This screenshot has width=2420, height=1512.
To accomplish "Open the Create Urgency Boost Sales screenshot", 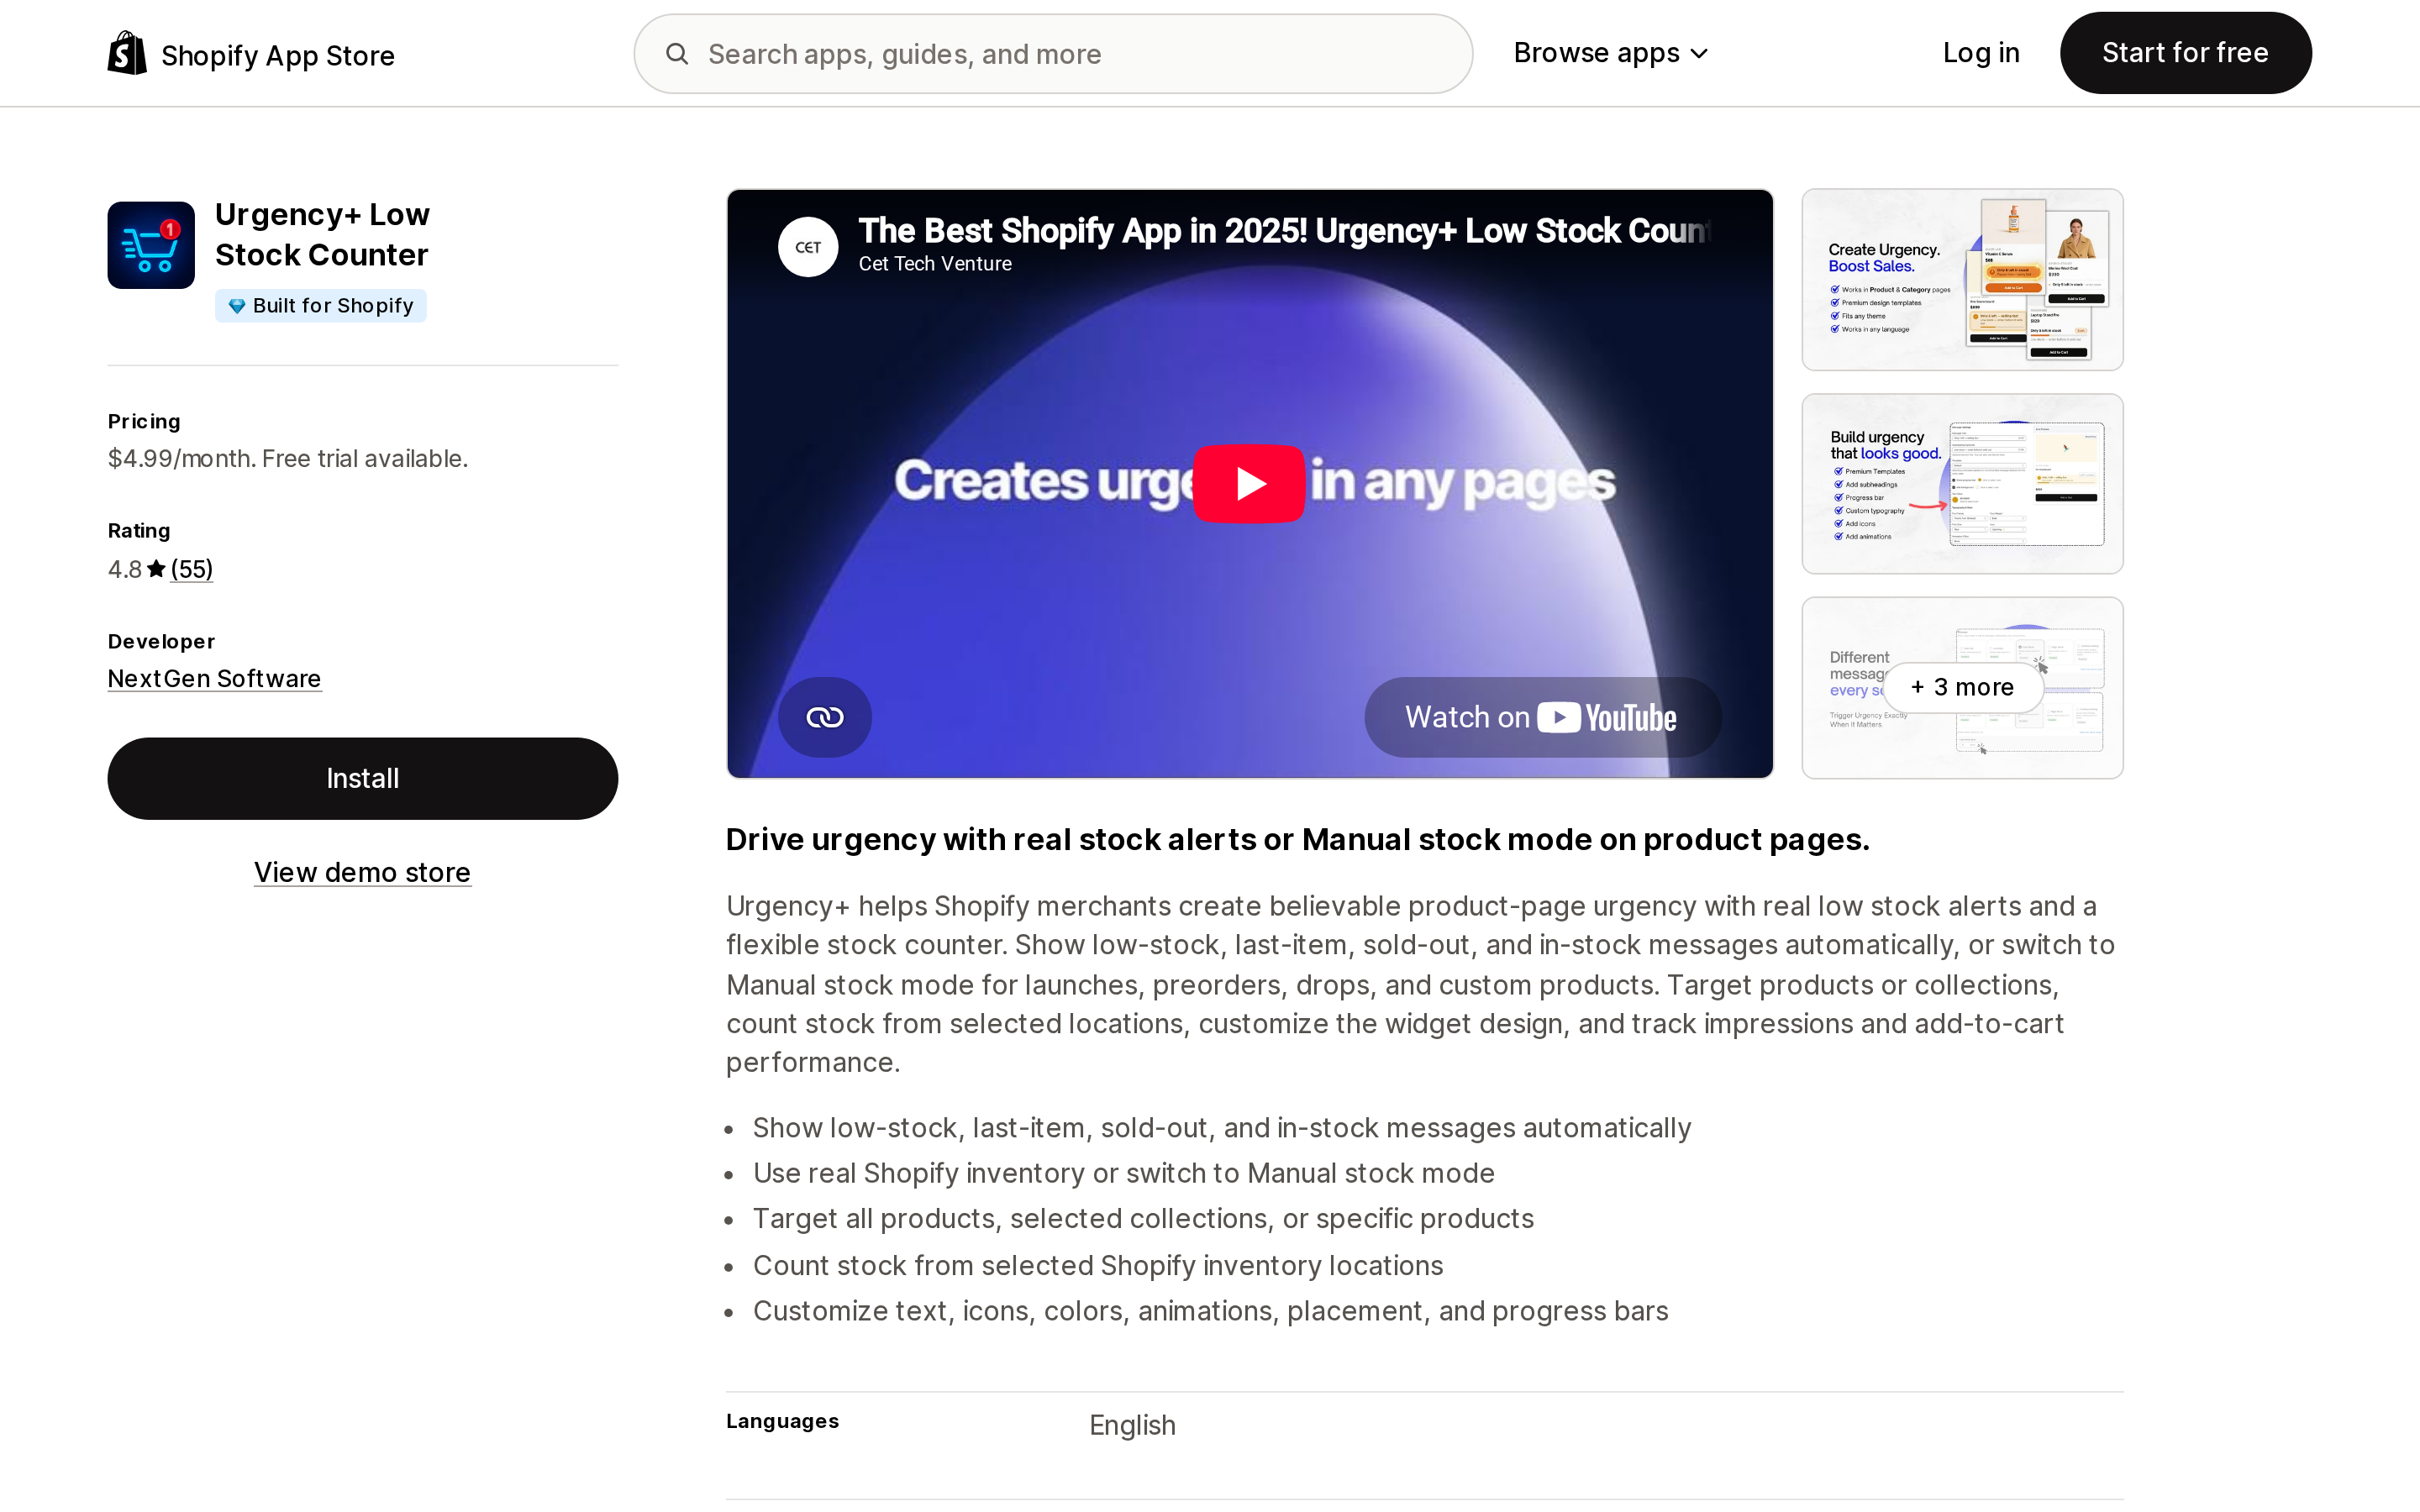I will 1962,280.
